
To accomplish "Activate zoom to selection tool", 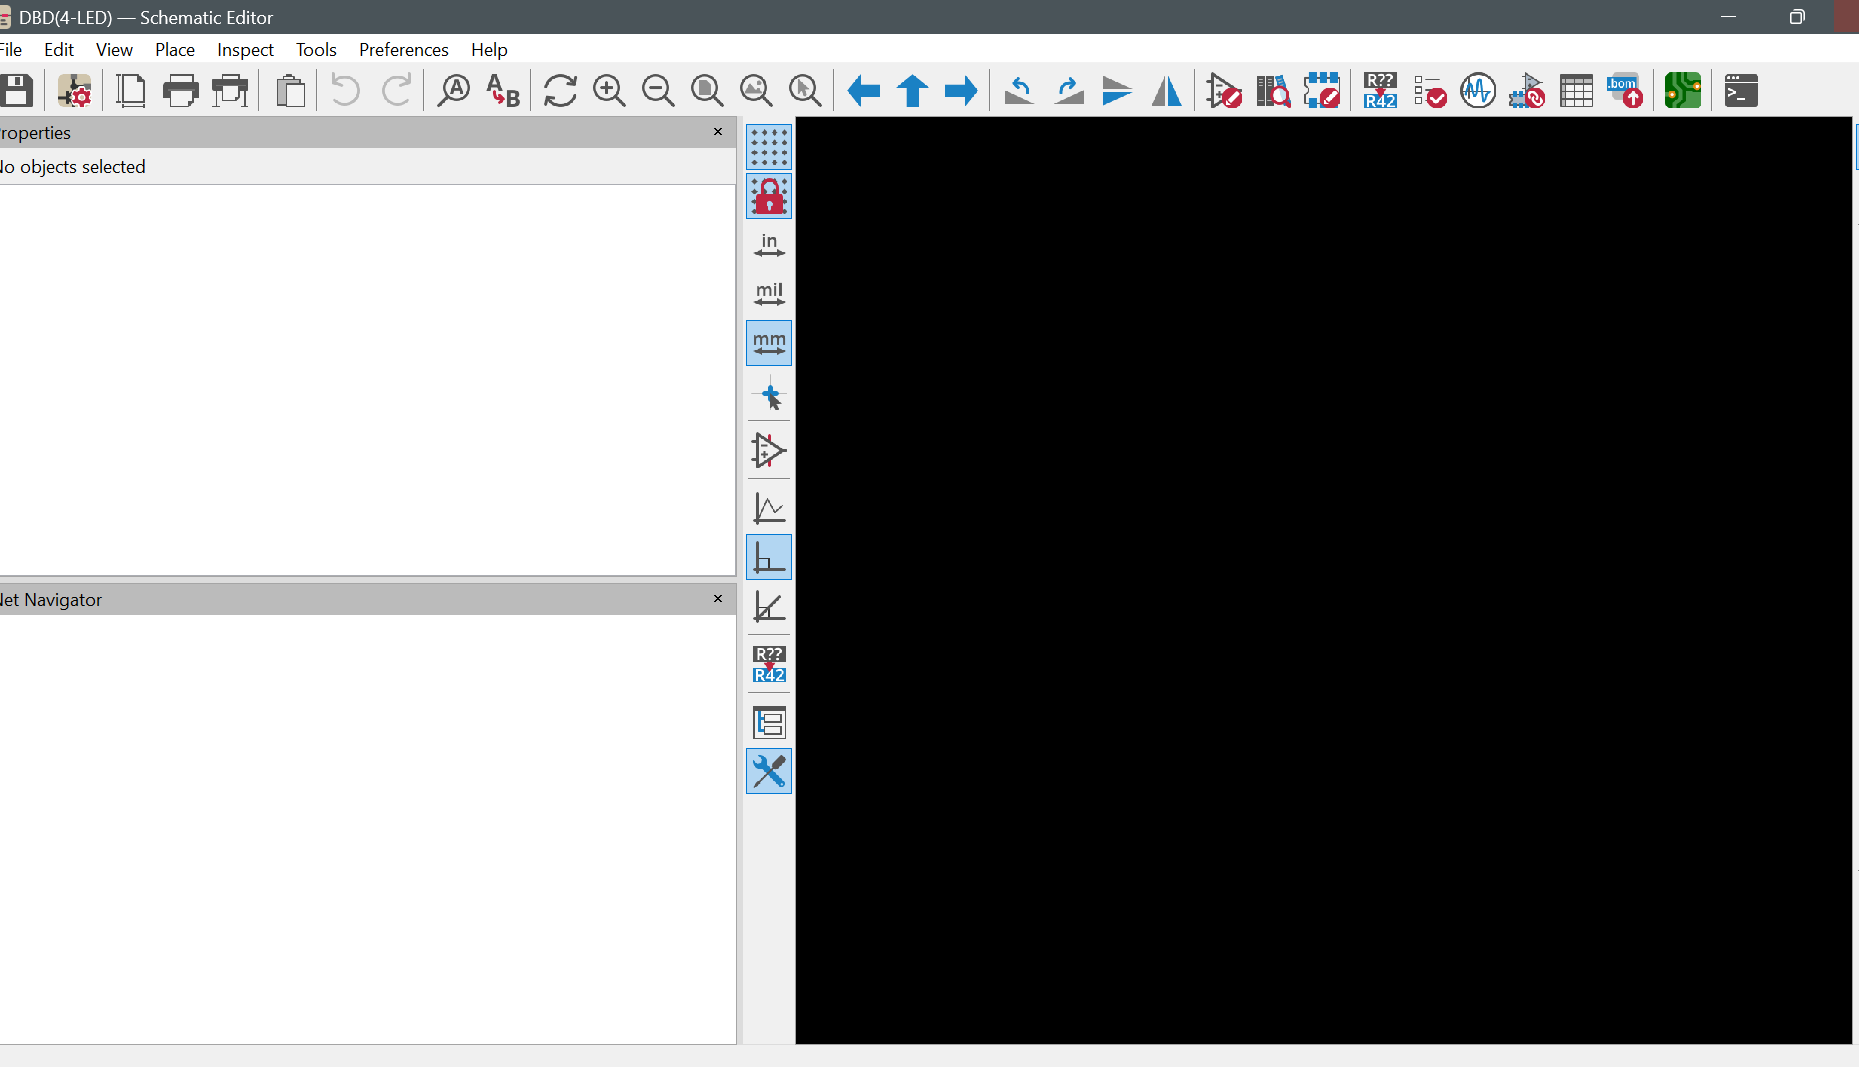I will tap(805, 91).
